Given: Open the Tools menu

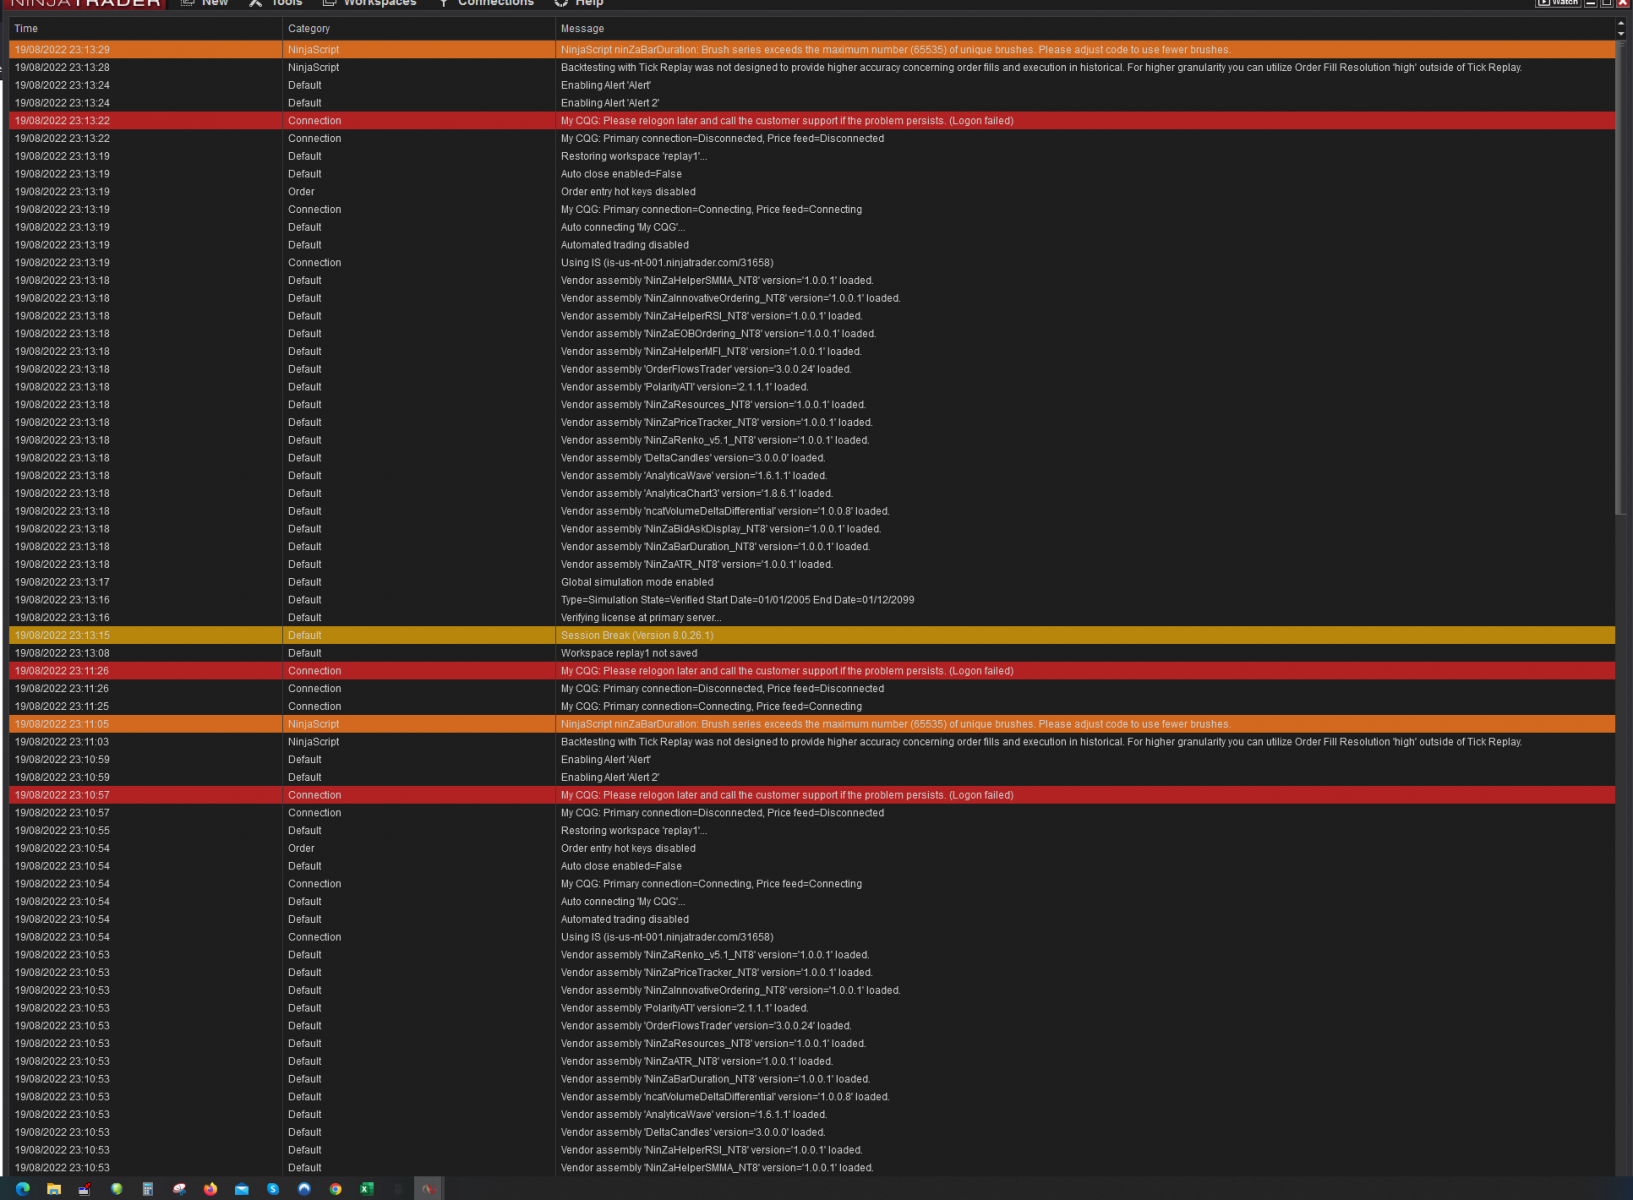Looking at the screenshot, I should pyautogui.click(x=276, y=3).
